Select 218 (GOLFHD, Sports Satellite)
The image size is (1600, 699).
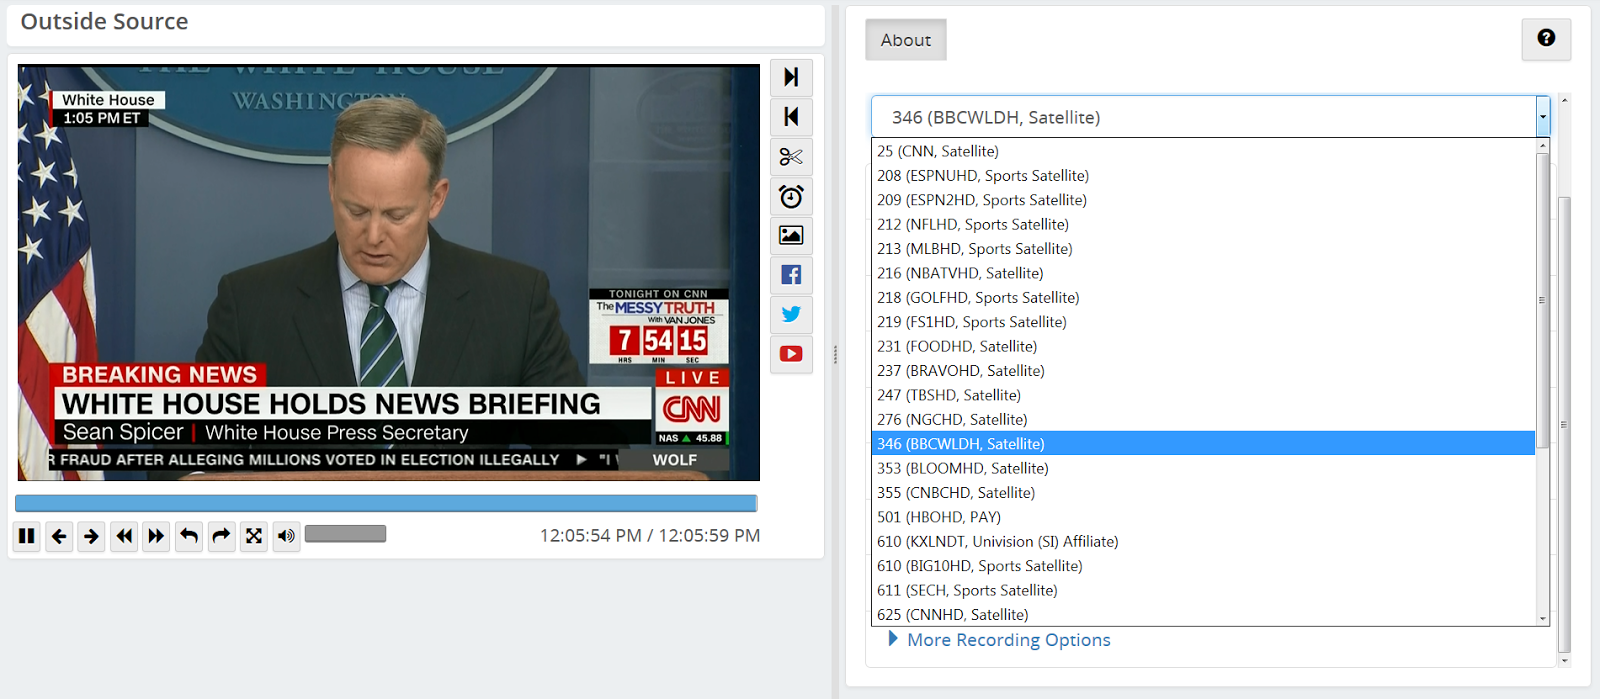(1203, 297)
